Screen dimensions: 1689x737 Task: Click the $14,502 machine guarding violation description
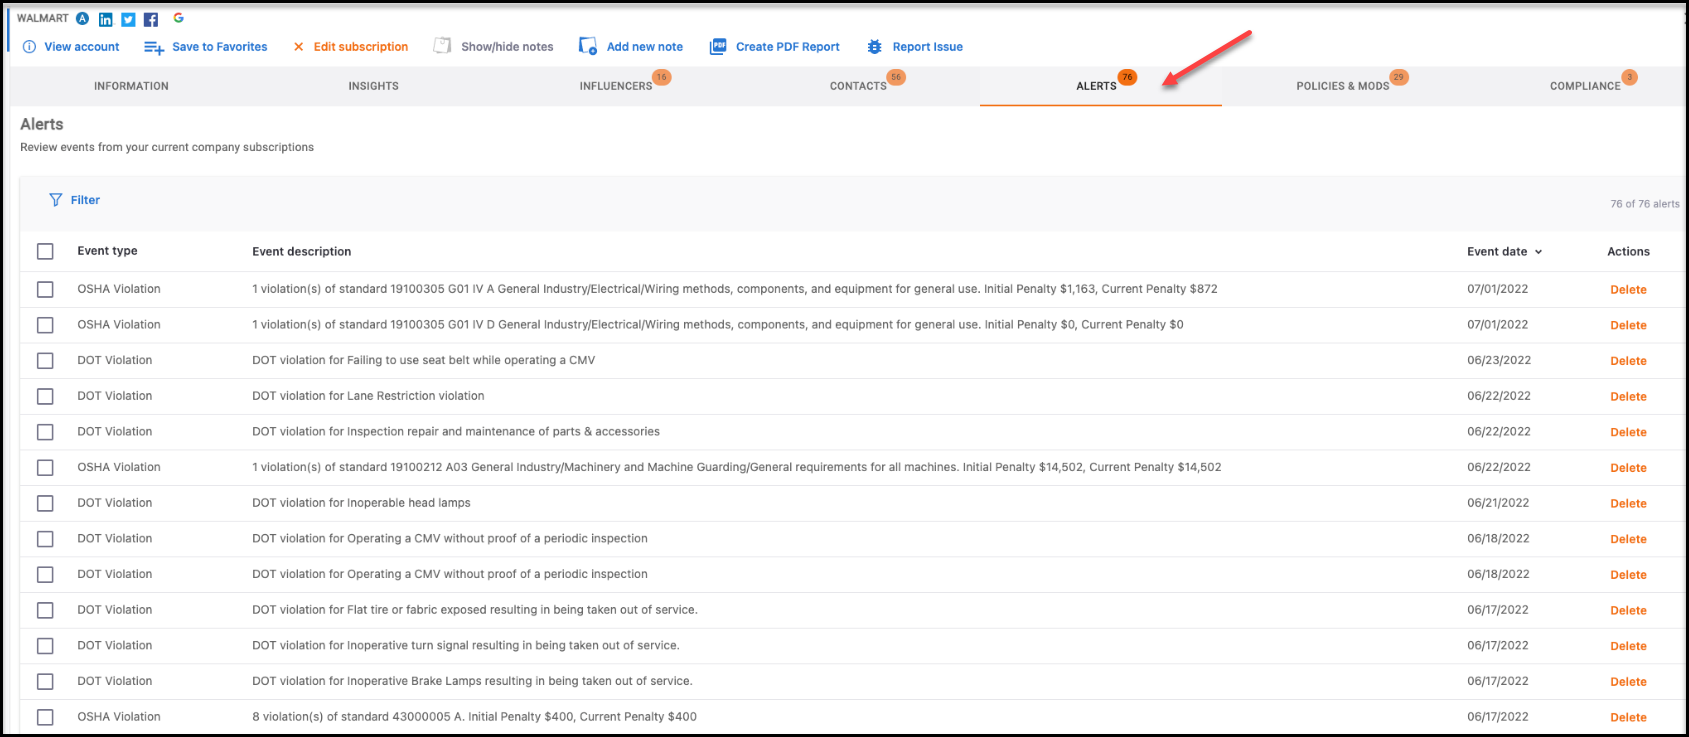[736, 467]
